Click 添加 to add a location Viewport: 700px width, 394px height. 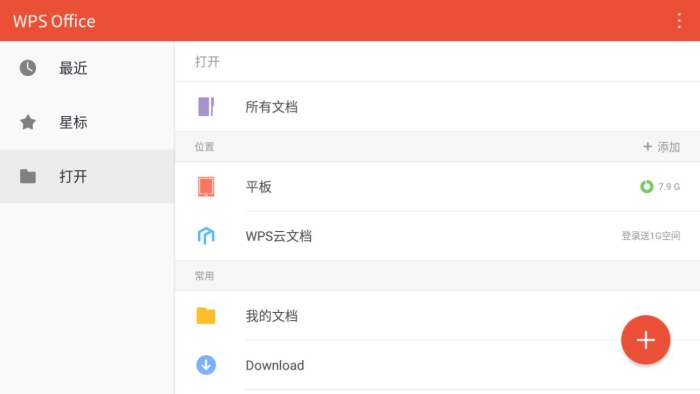[x=662, y=147]
